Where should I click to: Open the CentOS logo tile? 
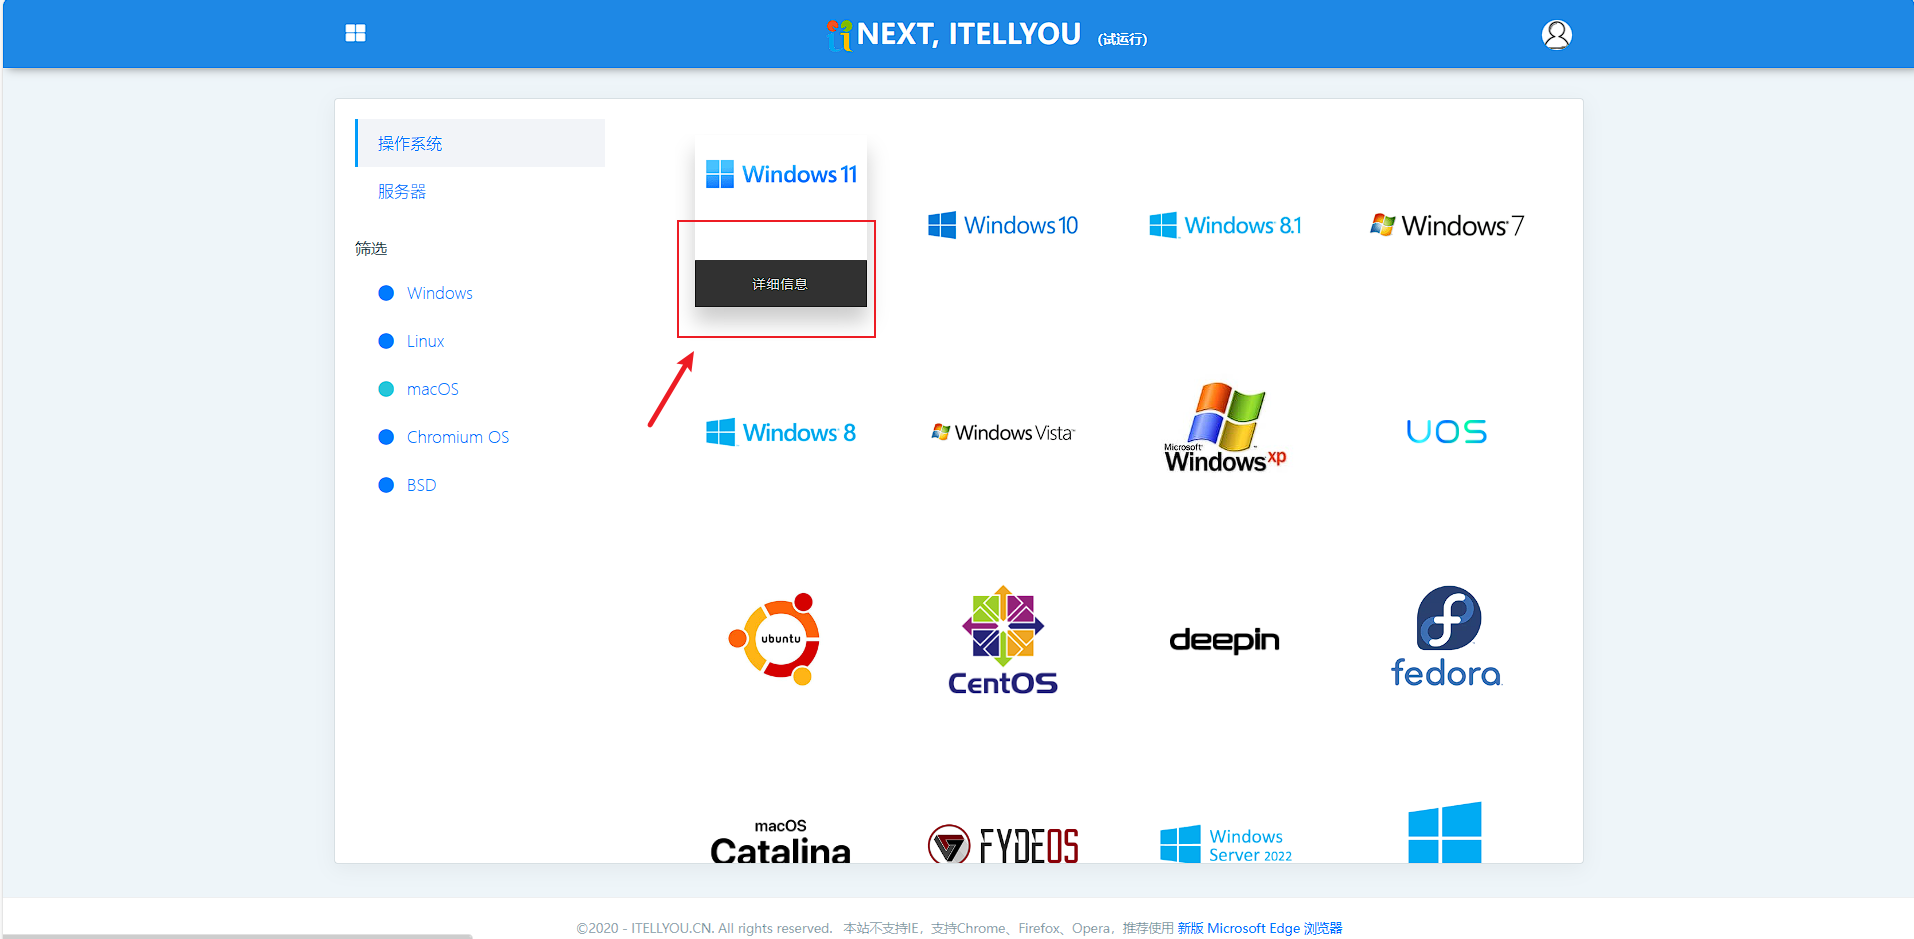(x=1003, y=640)
